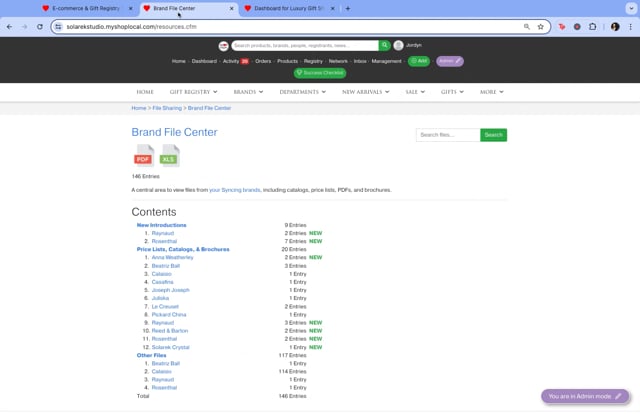Toggle 'You are in Admin mode' badge
Screen dimensions: 640x414
coord(585,396)
